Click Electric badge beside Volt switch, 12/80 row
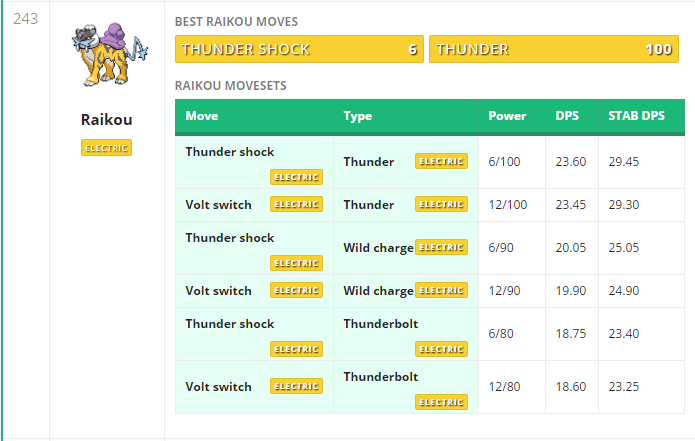 coord(296,386)
